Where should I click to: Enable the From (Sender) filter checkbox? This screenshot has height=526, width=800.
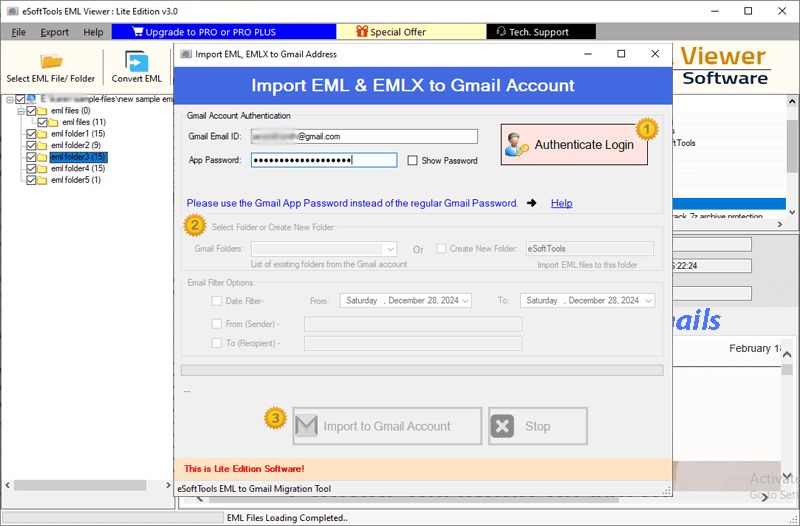point(217,324)
